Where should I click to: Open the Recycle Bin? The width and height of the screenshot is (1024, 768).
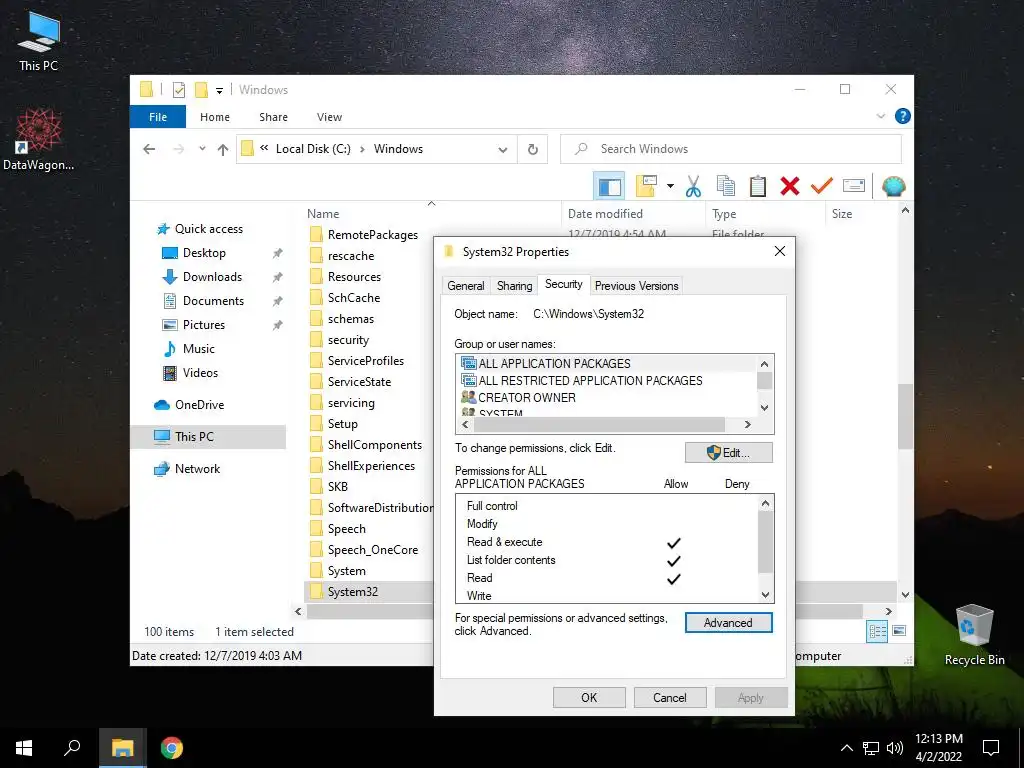[974, 635]
